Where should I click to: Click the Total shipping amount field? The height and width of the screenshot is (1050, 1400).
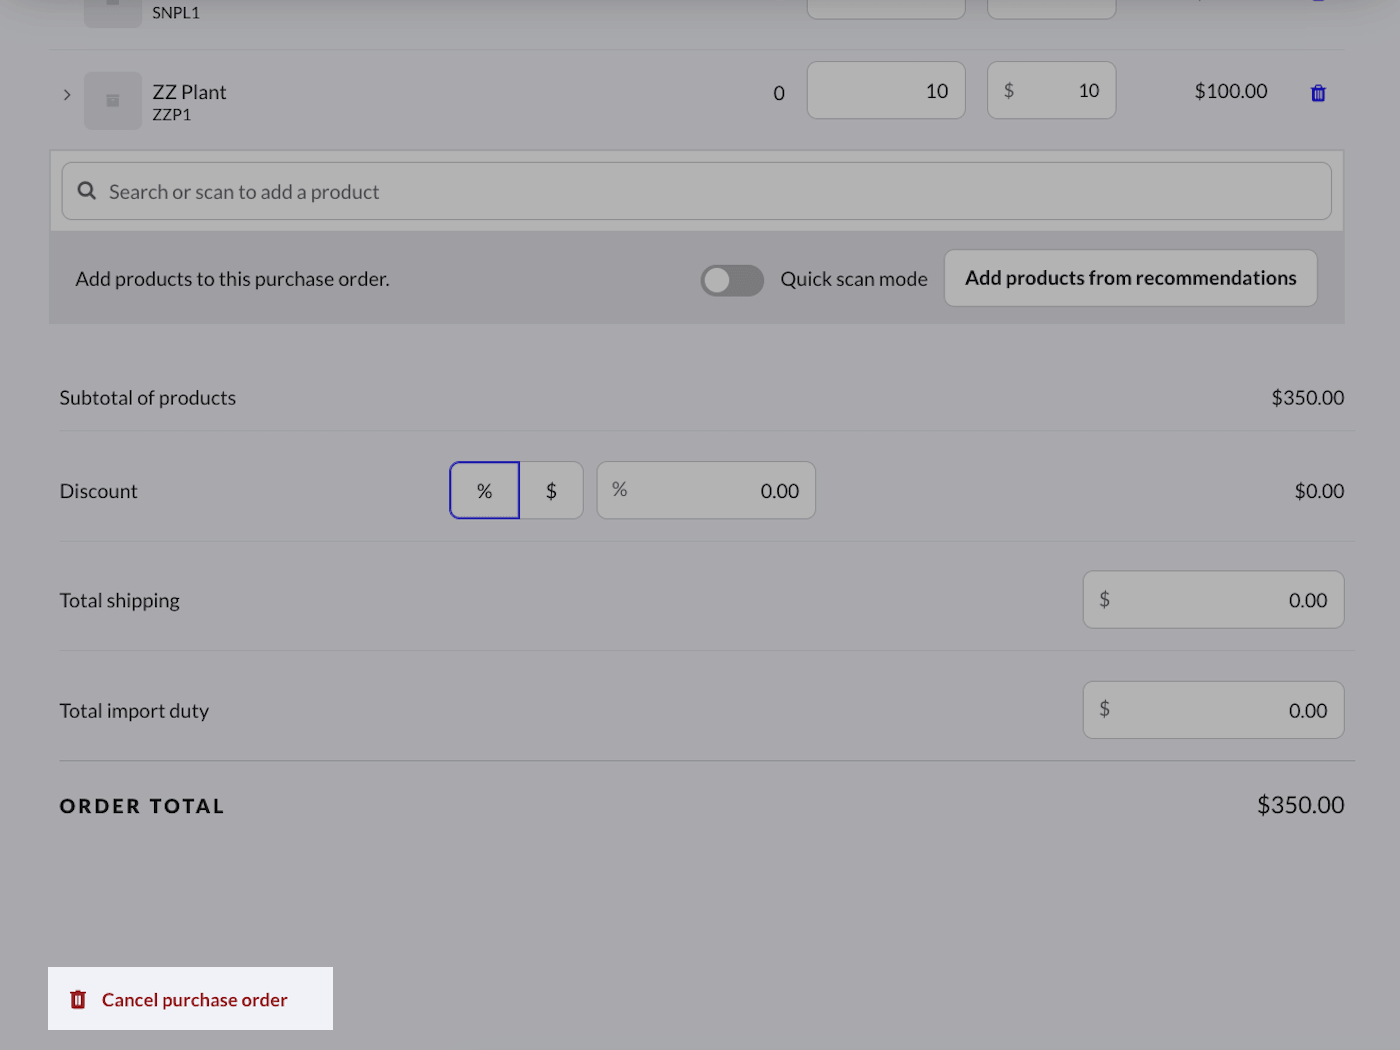pos(1213,600)
